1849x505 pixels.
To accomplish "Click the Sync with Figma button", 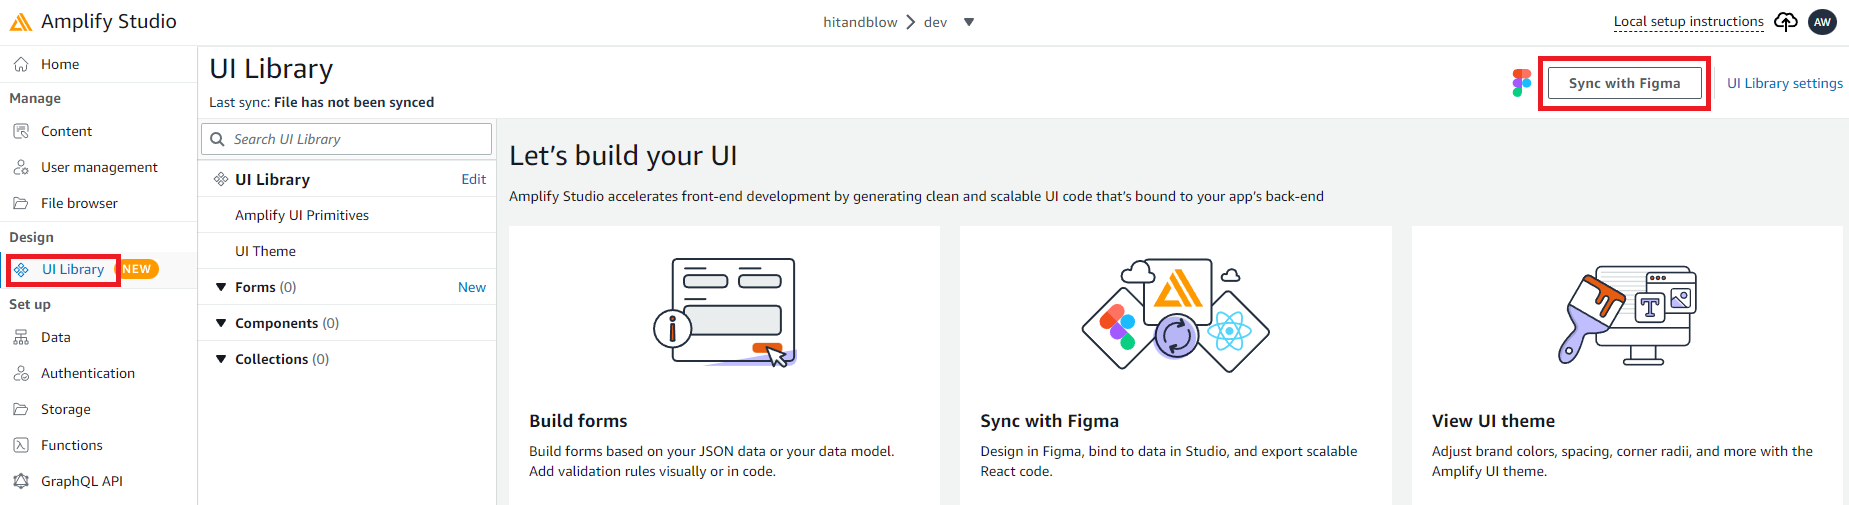I will [x=1624, y=83].
